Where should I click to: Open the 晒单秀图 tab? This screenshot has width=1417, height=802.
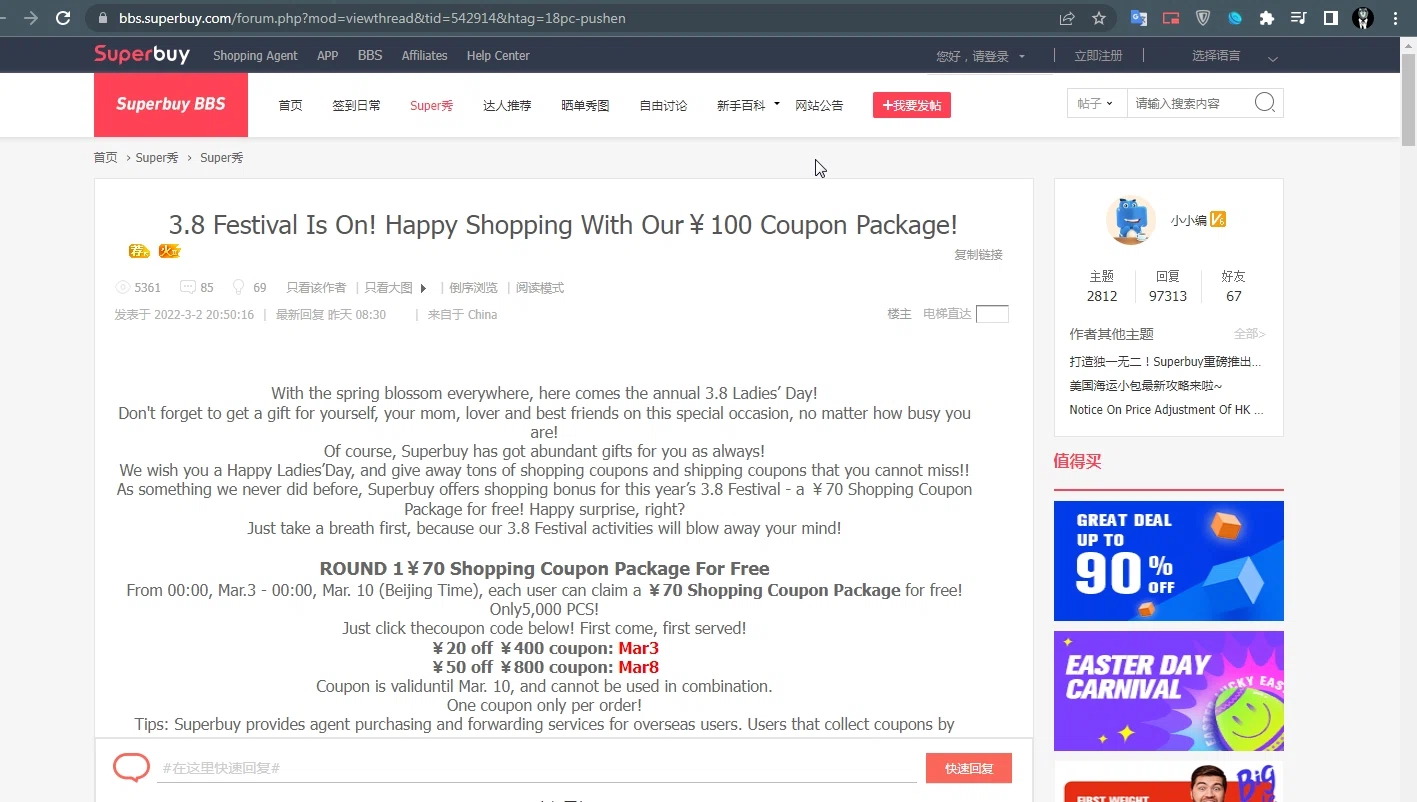[585, 105]
